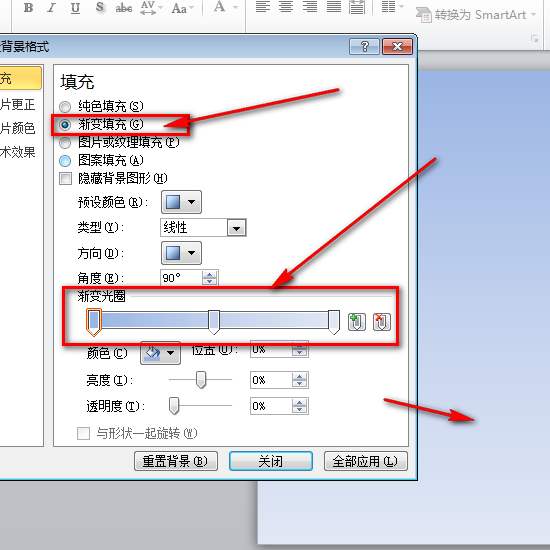Select the last gradient stop
Screen dimensions: 550x550
coord(334,322)
